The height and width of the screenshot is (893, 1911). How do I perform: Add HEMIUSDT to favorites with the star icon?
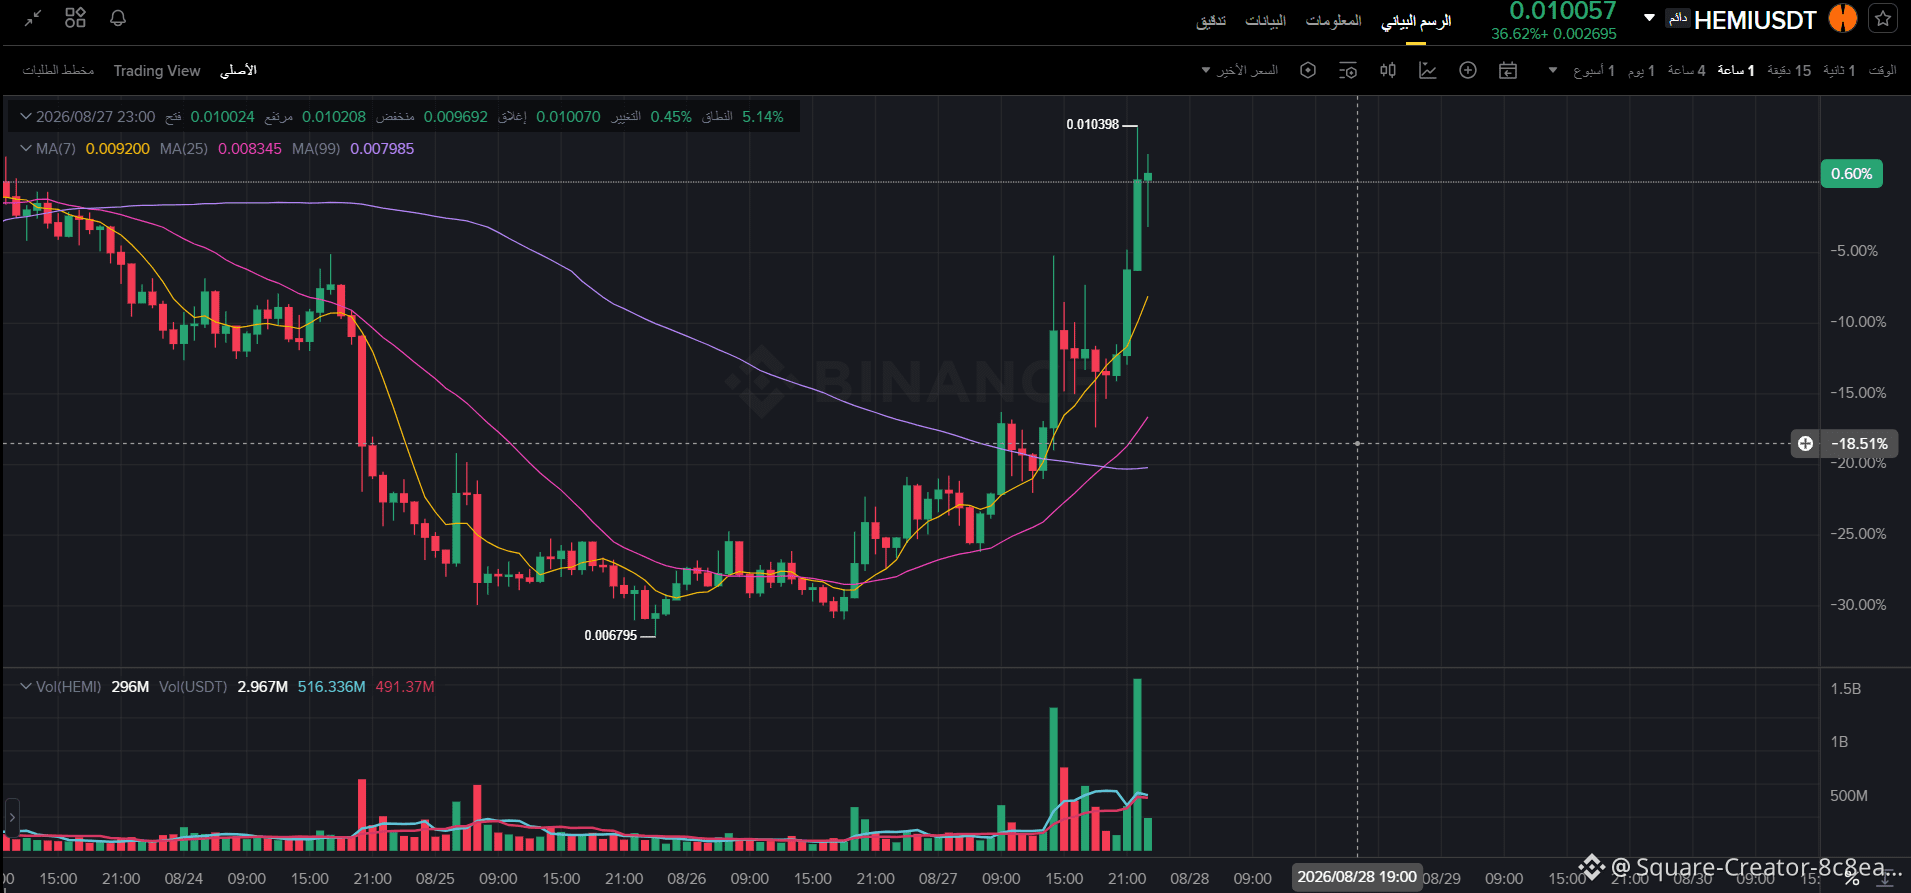tap(1883, 18)
